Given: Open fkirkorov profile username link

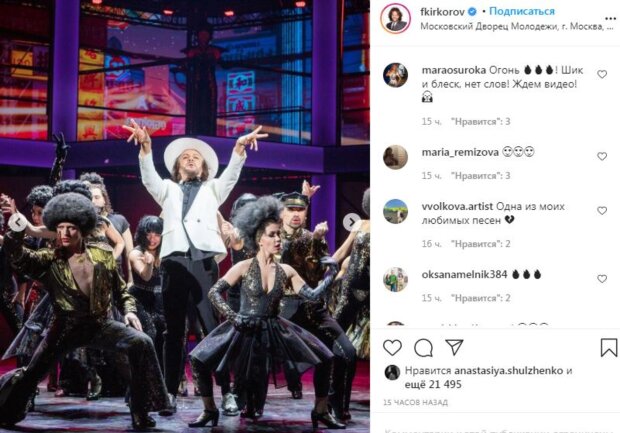Looking at the screenshot, I should pyautogui.click(x=442, y=12).
